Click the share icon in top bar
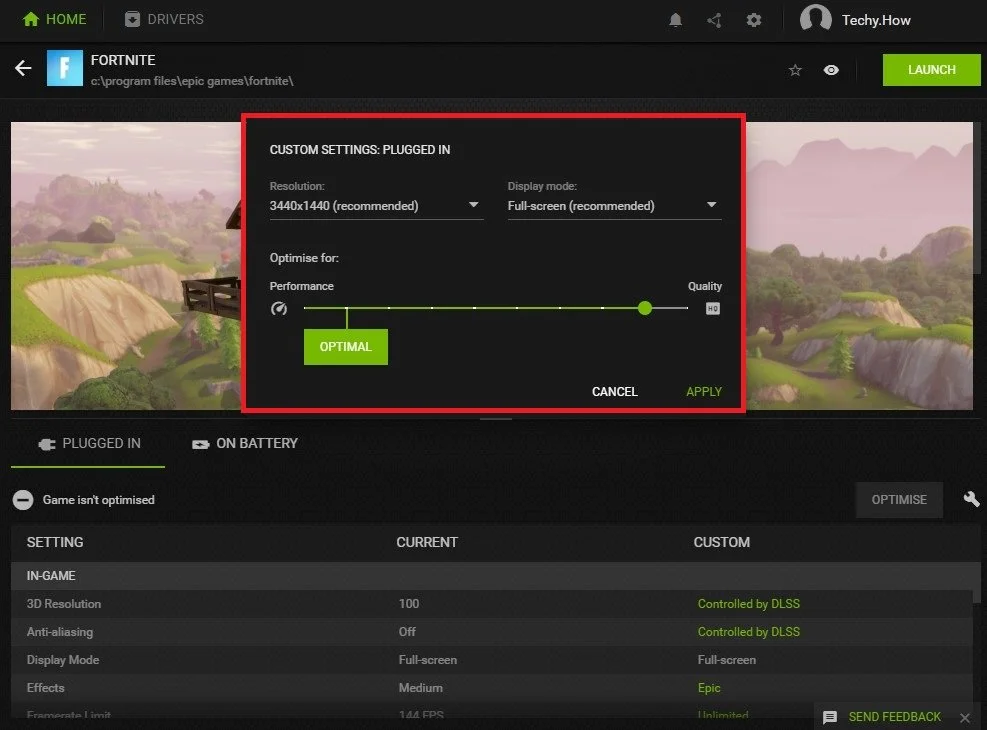 click(714, 20)
